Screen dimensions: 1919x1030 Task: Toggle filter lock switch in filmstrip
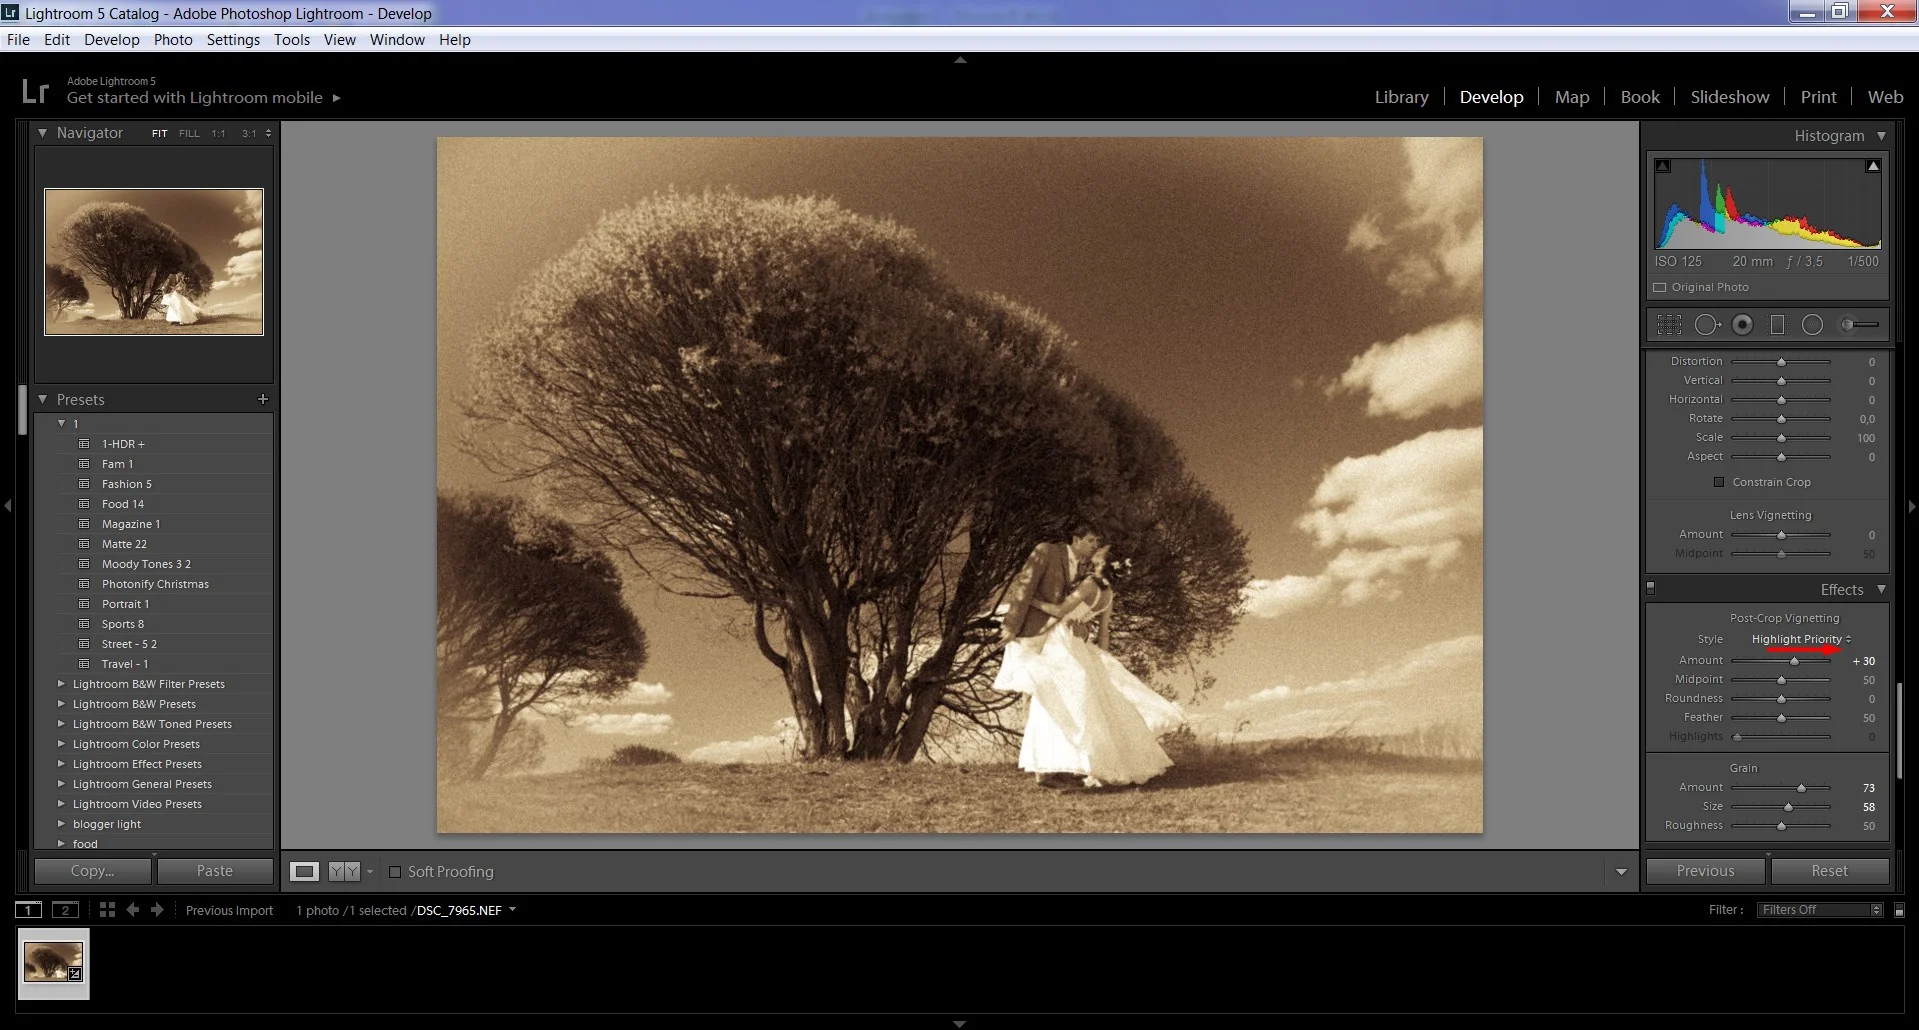click(x=1899, y=910)
